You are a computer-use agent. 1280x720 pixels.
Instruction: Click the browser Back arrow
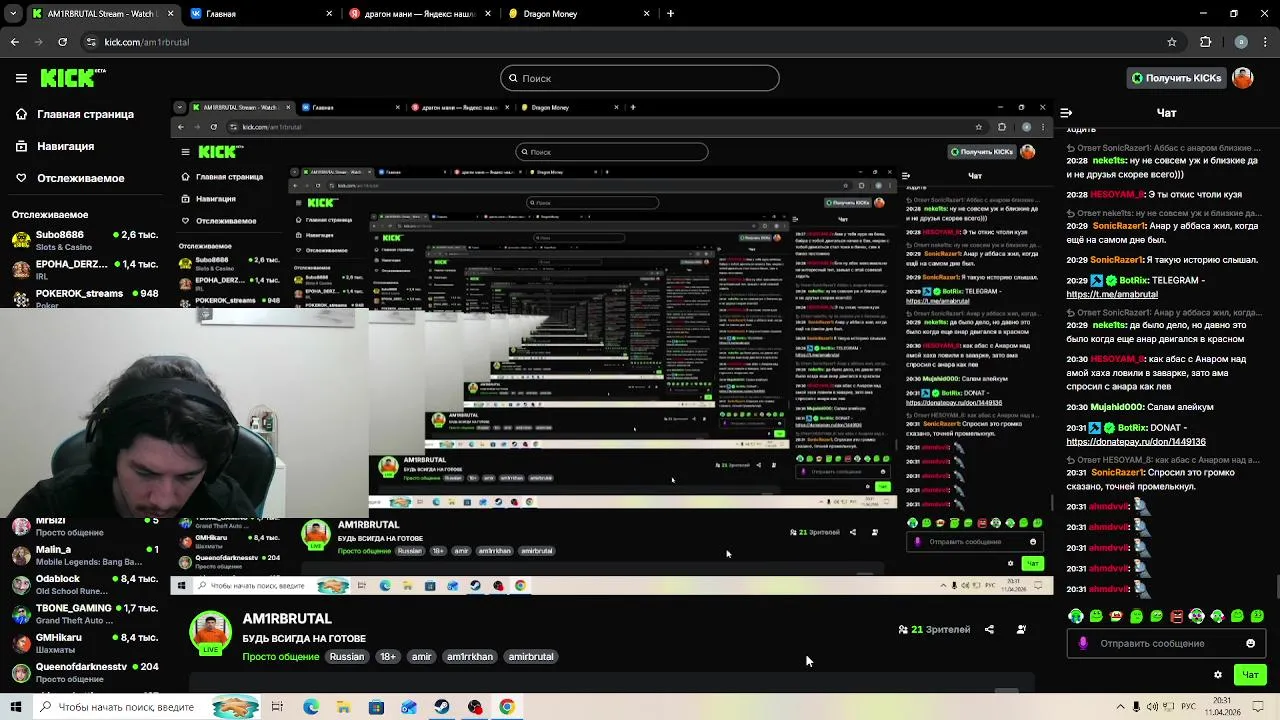[x=14, y=42]
